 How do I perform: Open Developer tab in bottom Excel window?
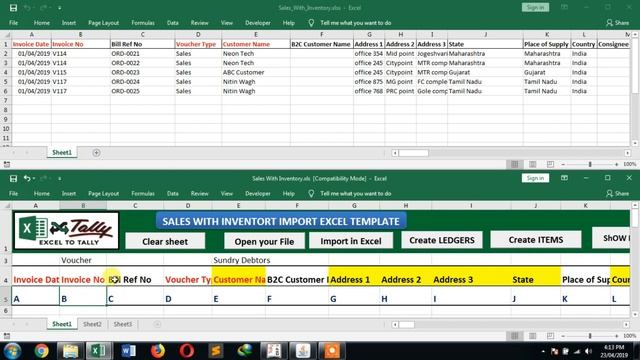[x=258, y=193]
